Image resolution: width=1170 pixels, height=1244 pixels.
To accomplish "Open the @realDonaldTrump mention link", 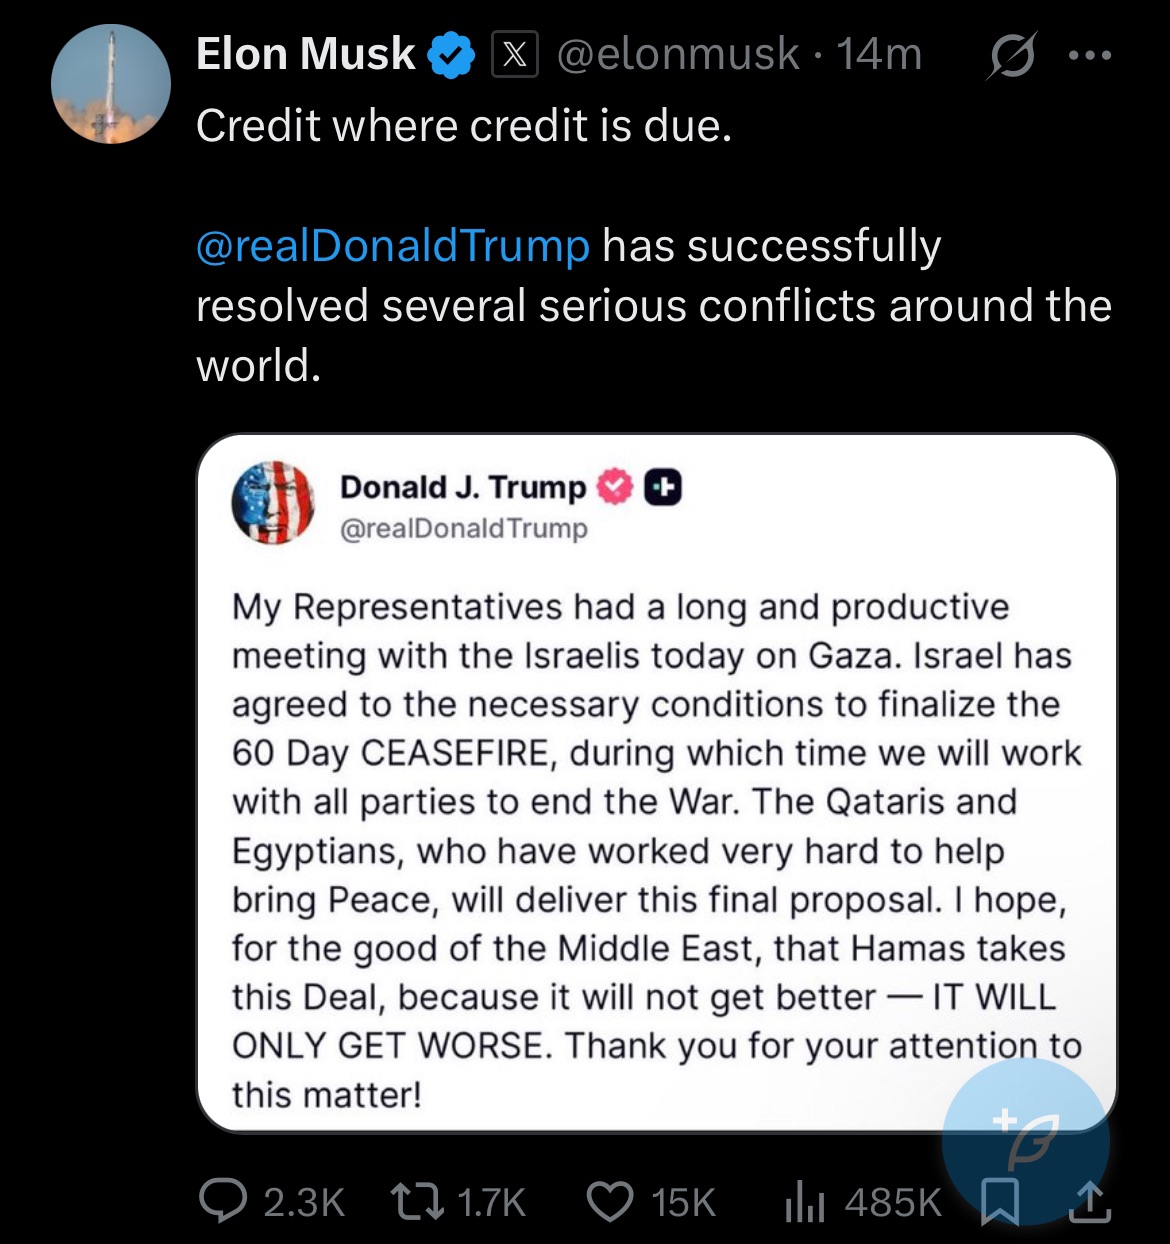I will point(393,246).
